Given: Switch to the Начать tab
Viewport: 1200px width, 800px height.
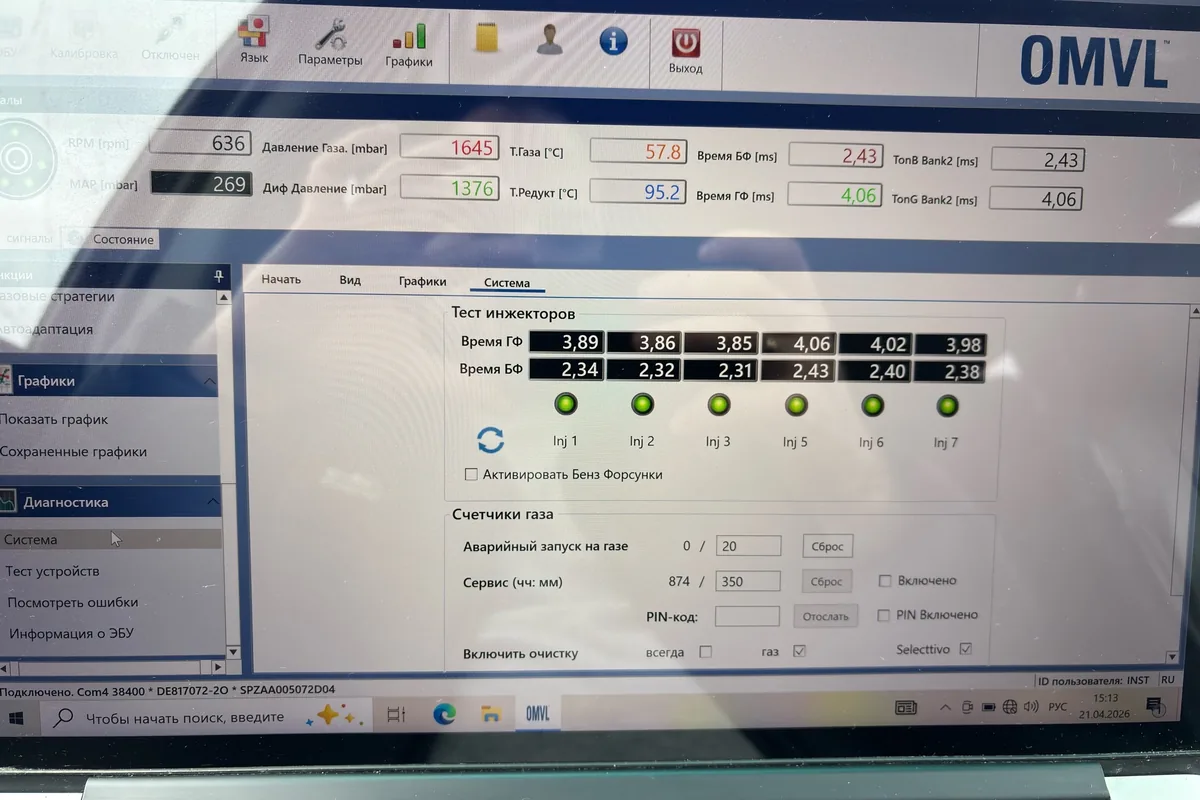Looking at the screenshot, I should [281, 279].
